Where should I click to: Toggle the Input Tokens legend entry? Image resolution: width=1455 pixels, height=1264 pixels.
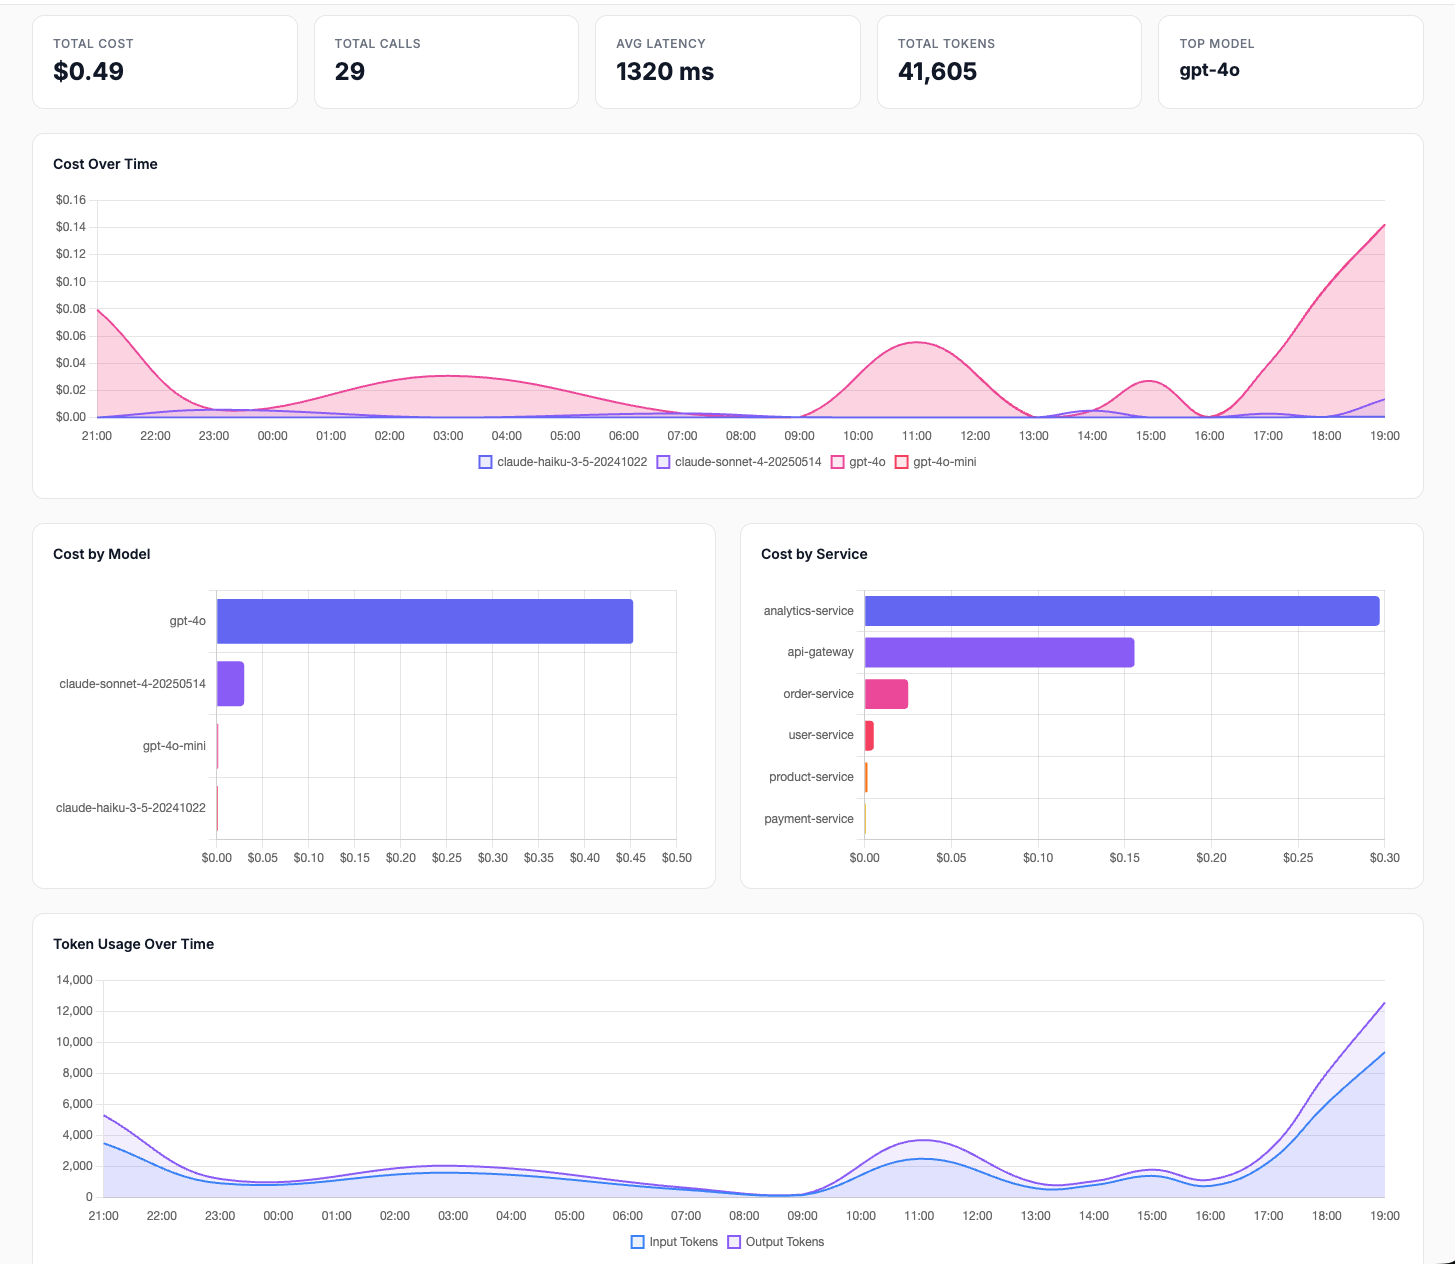click(x=676, y=1241)
